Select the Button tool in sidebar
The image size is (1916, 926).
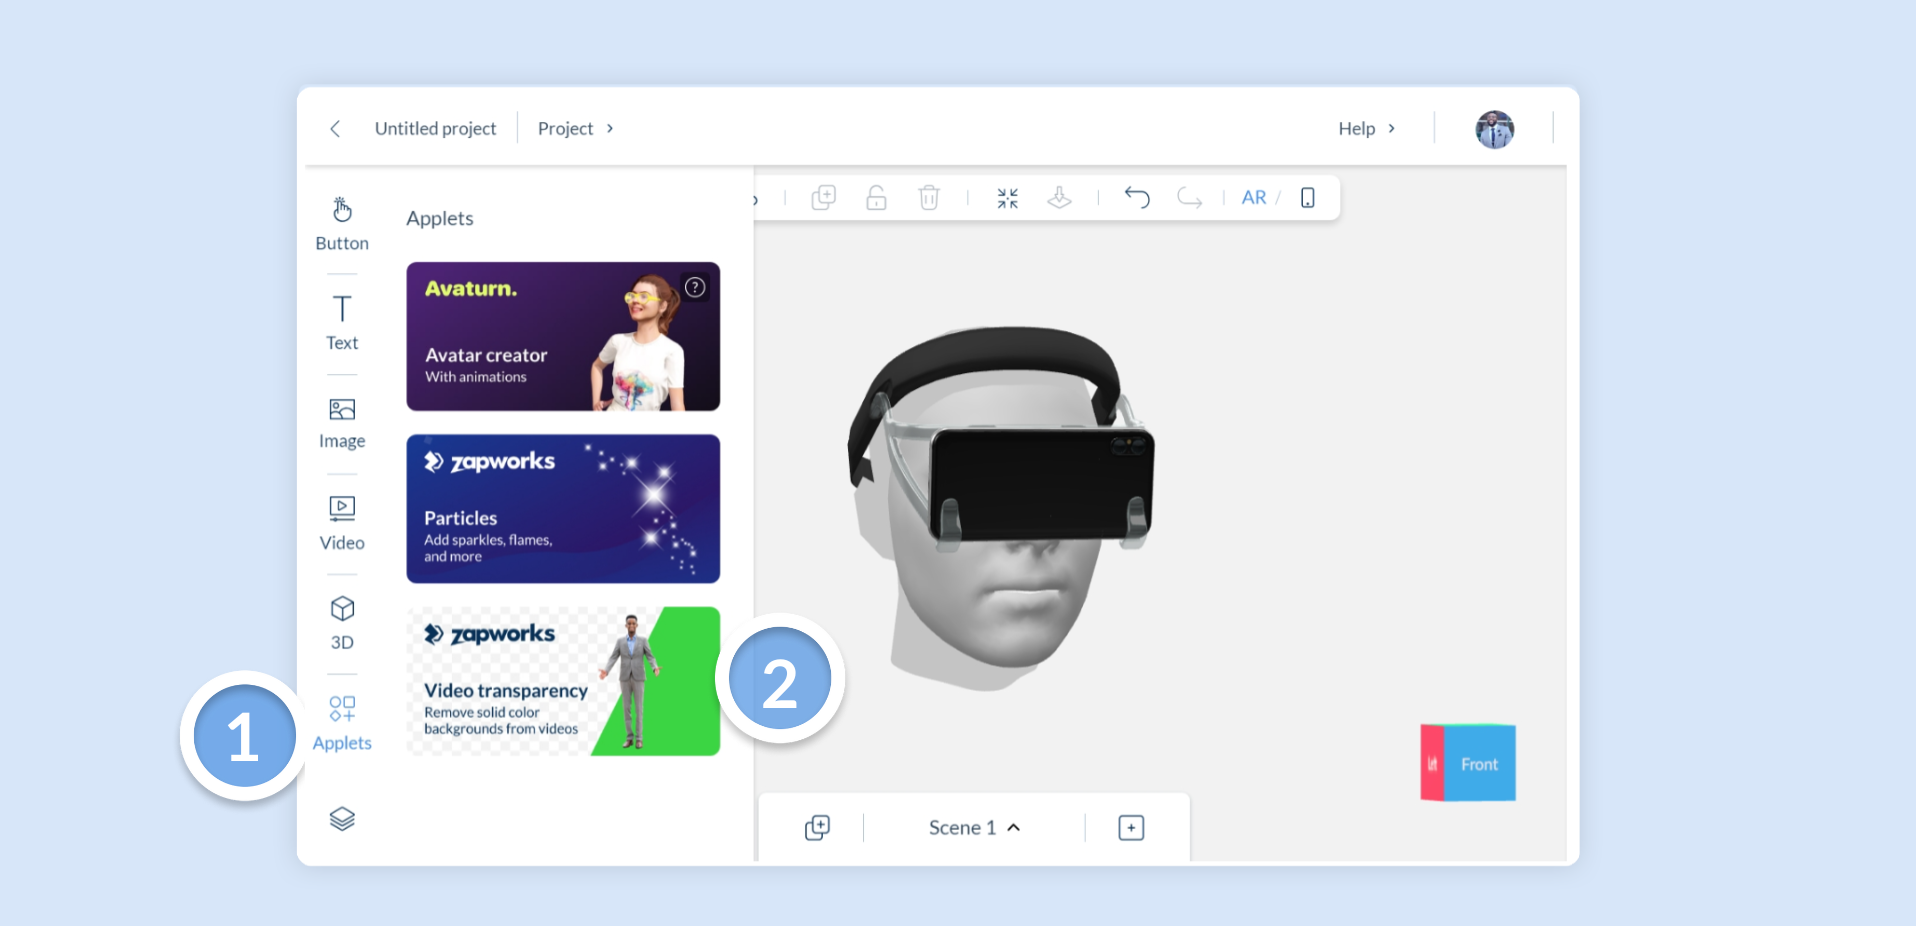pos(342,224)
